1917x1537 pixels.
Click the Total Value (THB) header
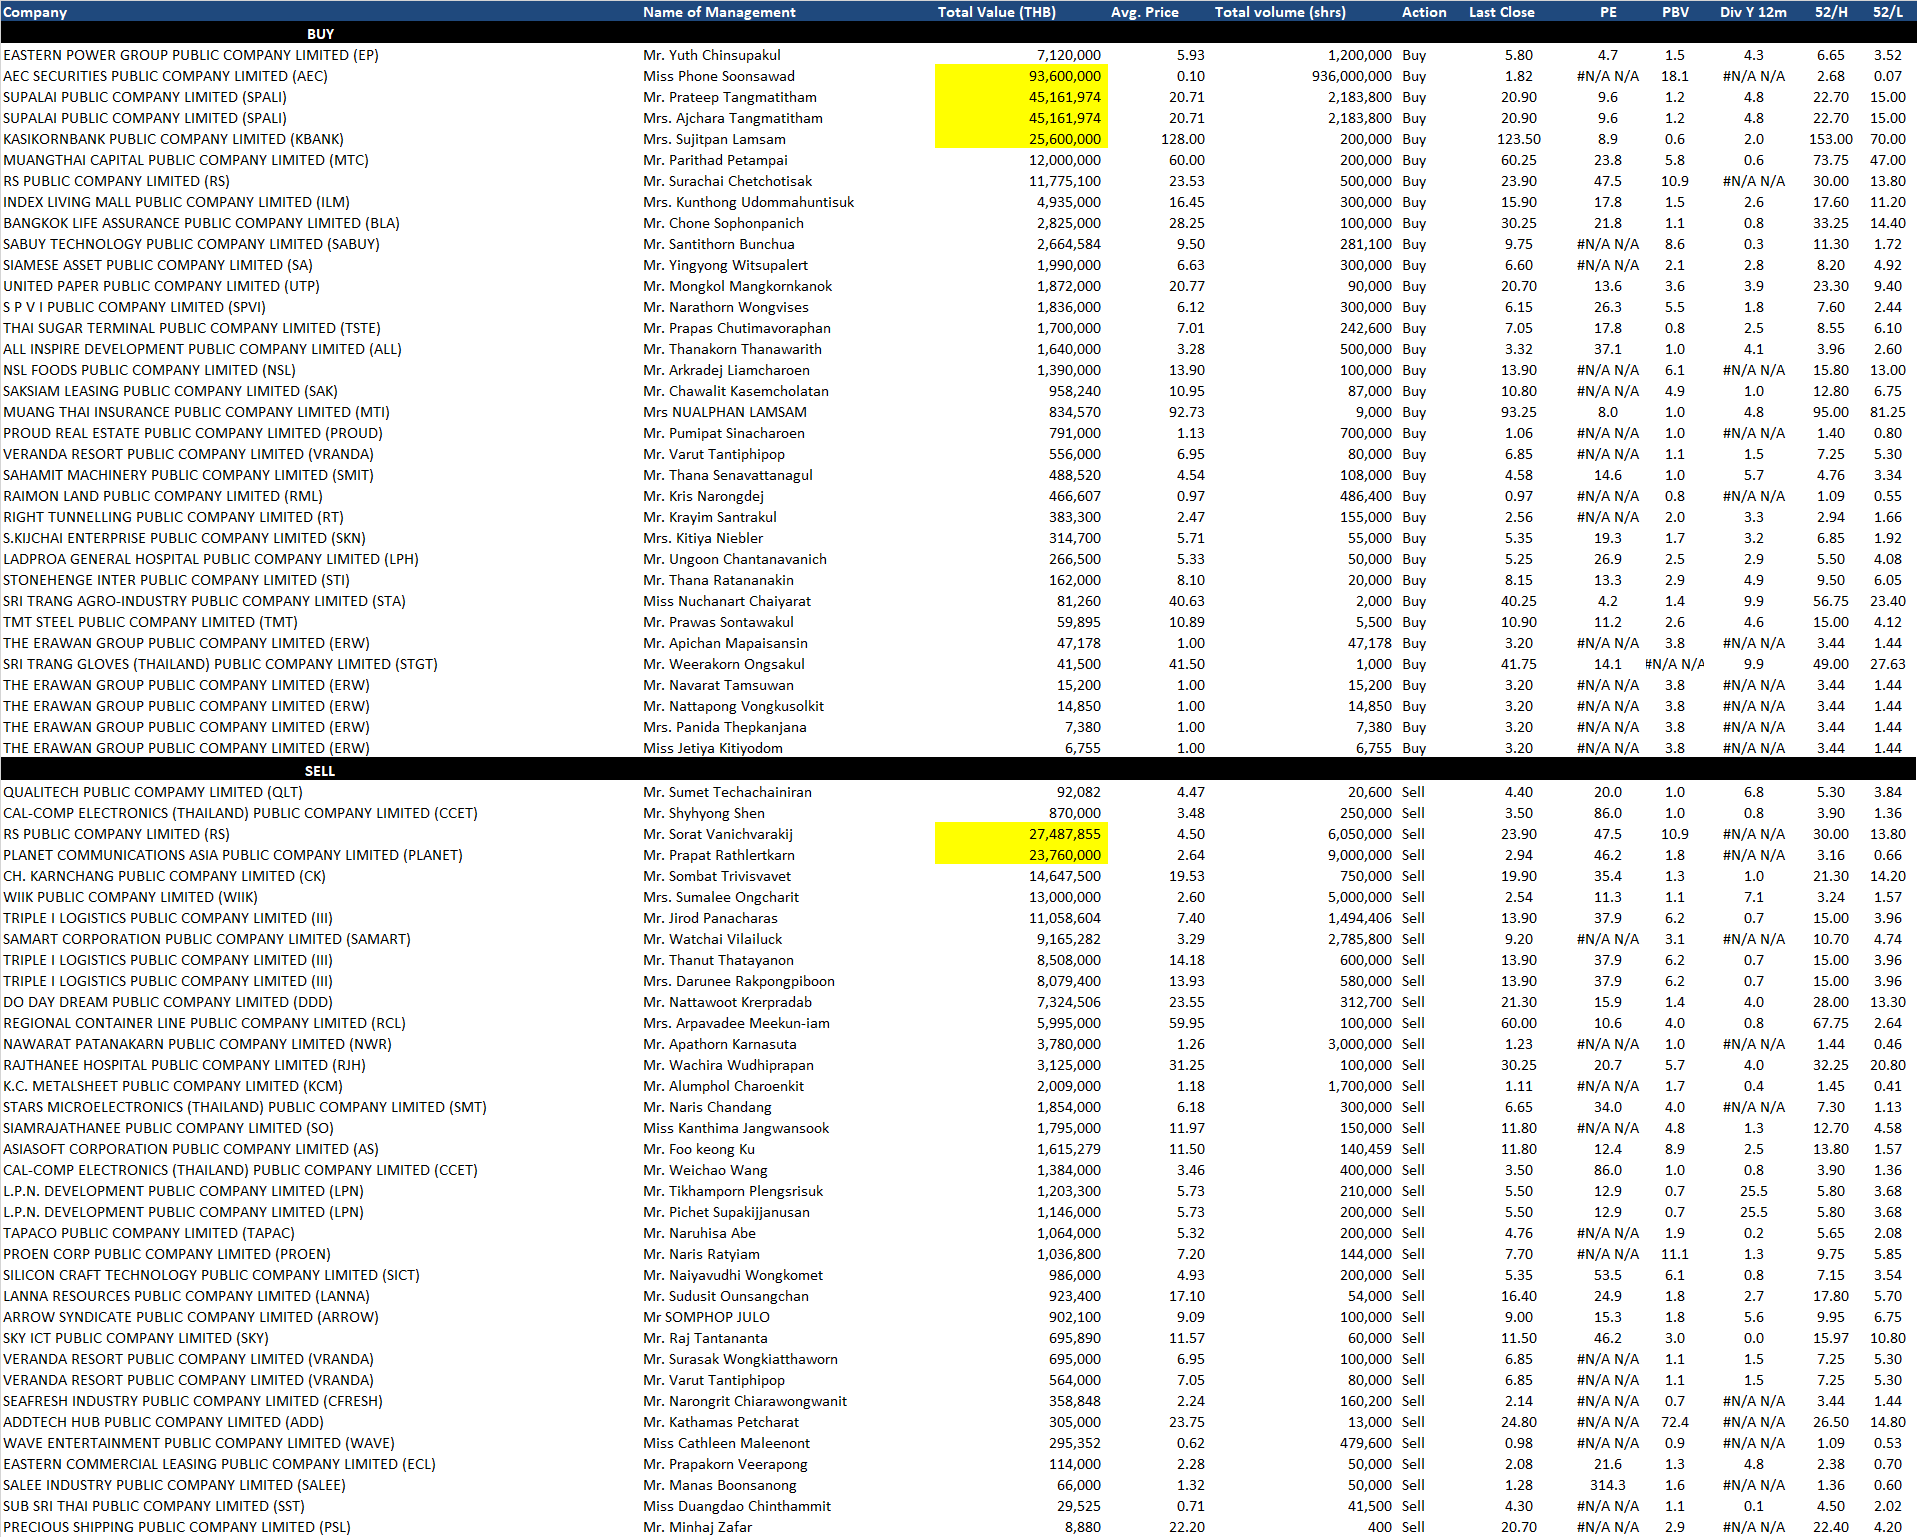pyautogui.click(x=996, y=12)
